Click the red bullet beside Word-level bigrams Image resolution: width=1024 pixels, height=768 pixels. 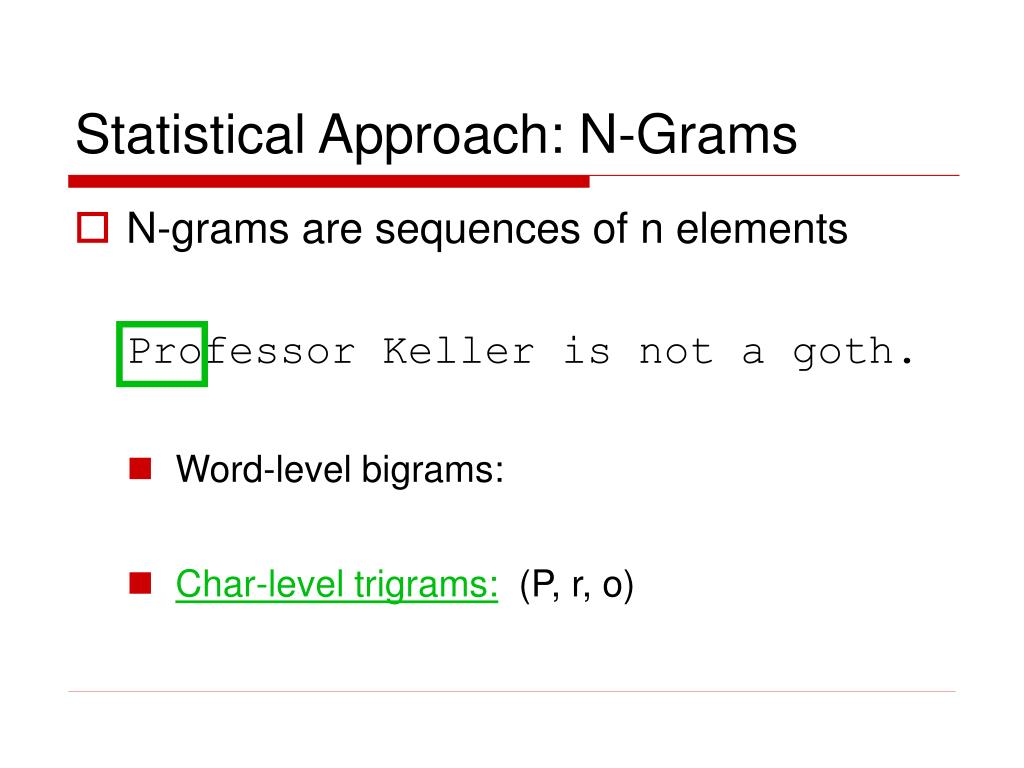140,469
